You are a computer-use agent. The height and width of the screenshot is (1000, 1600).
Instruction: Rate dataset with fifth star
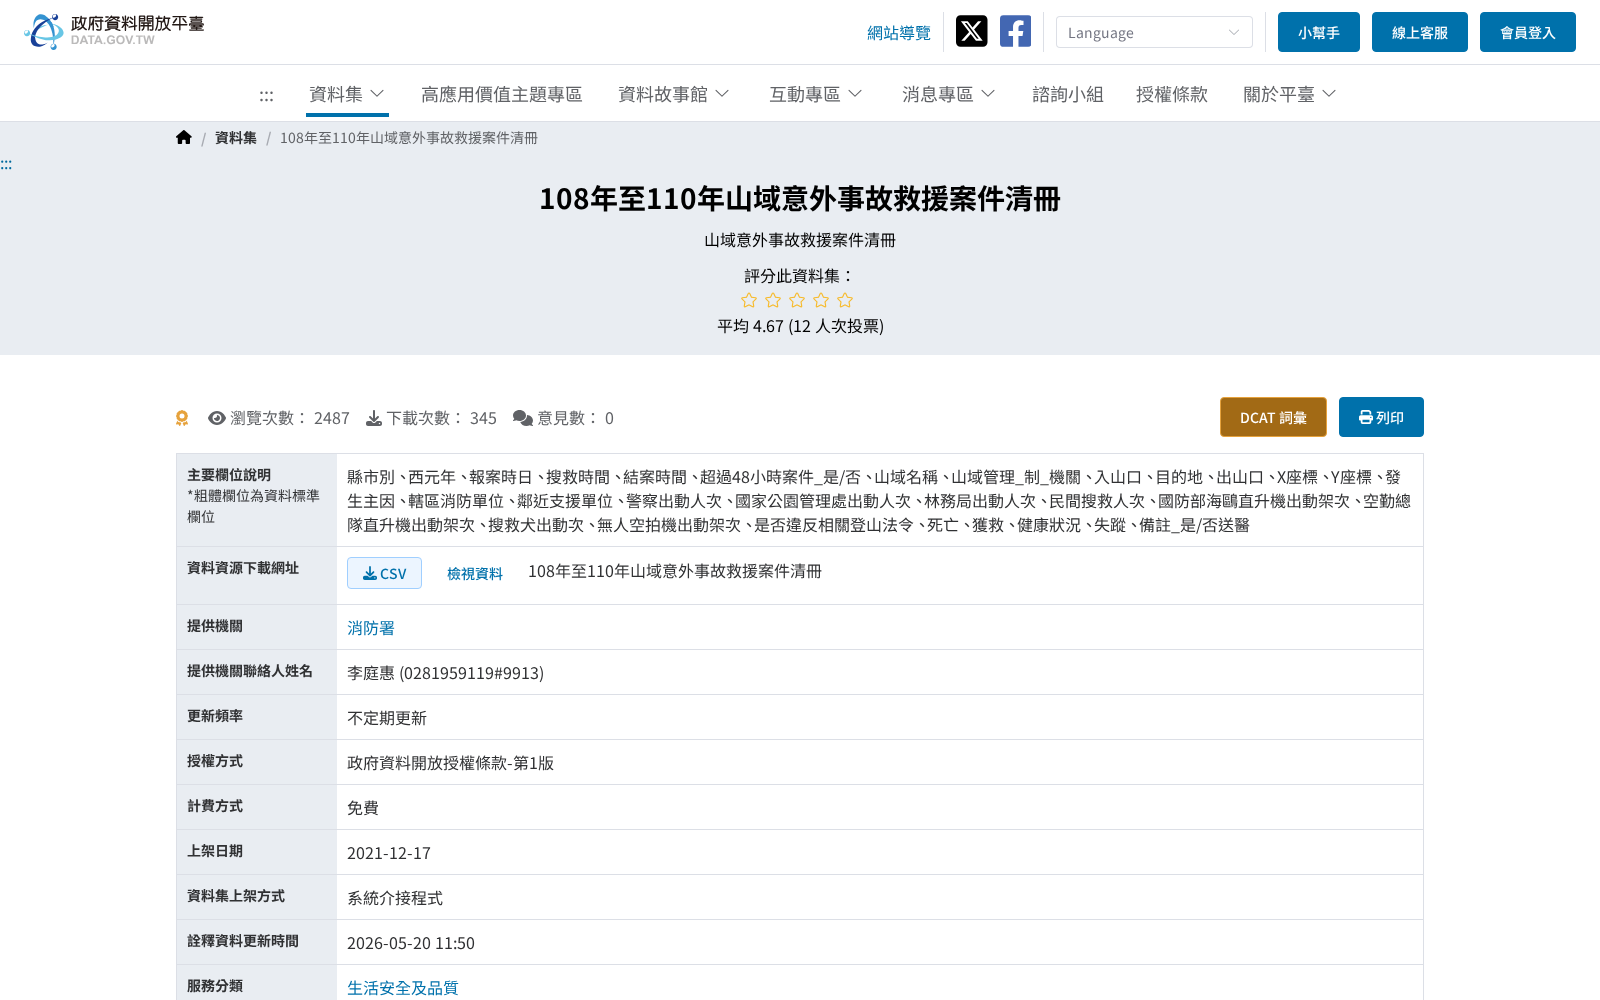tap(845, 300)
